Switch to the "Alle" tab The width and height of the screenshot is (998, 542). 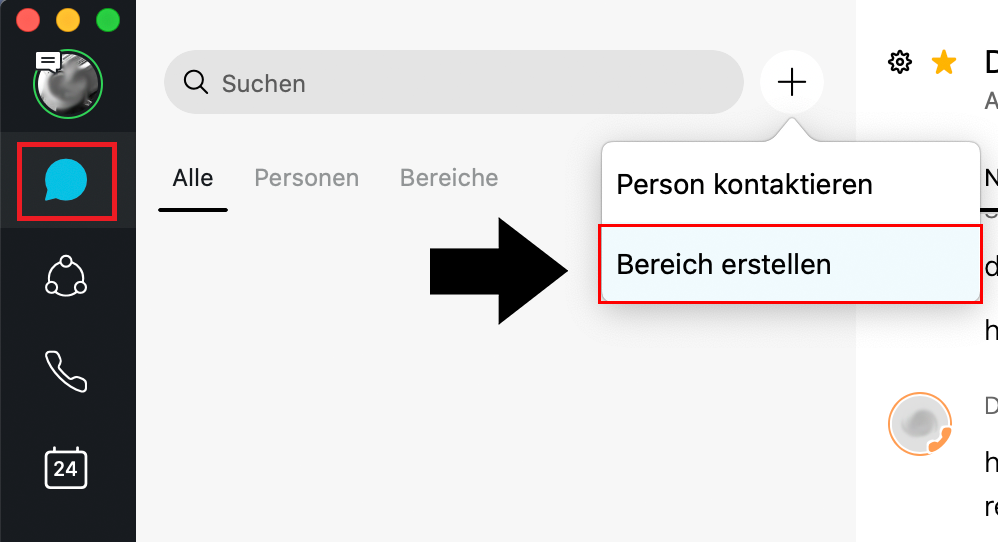(193, 178)
